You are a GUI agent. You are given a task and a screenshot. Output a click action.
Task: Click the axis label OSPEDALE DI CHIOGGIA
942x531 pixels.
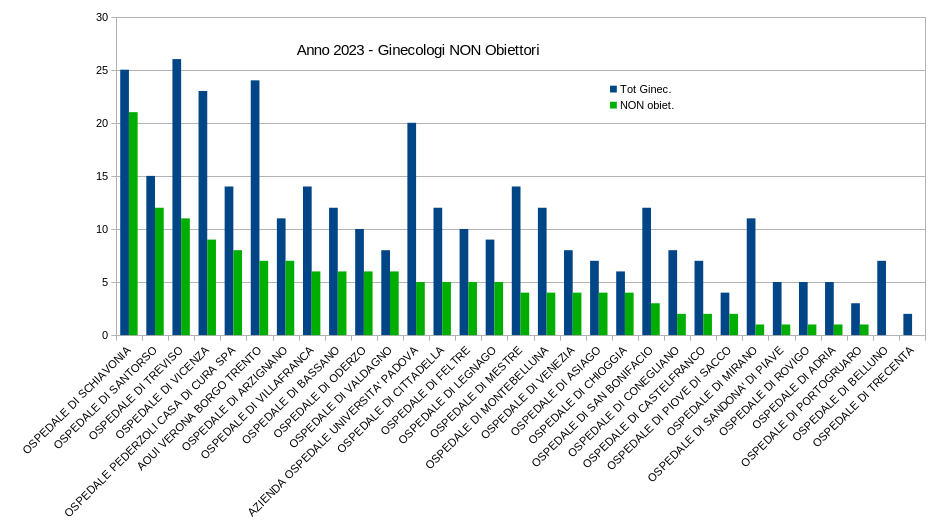(x=577, y=395)
